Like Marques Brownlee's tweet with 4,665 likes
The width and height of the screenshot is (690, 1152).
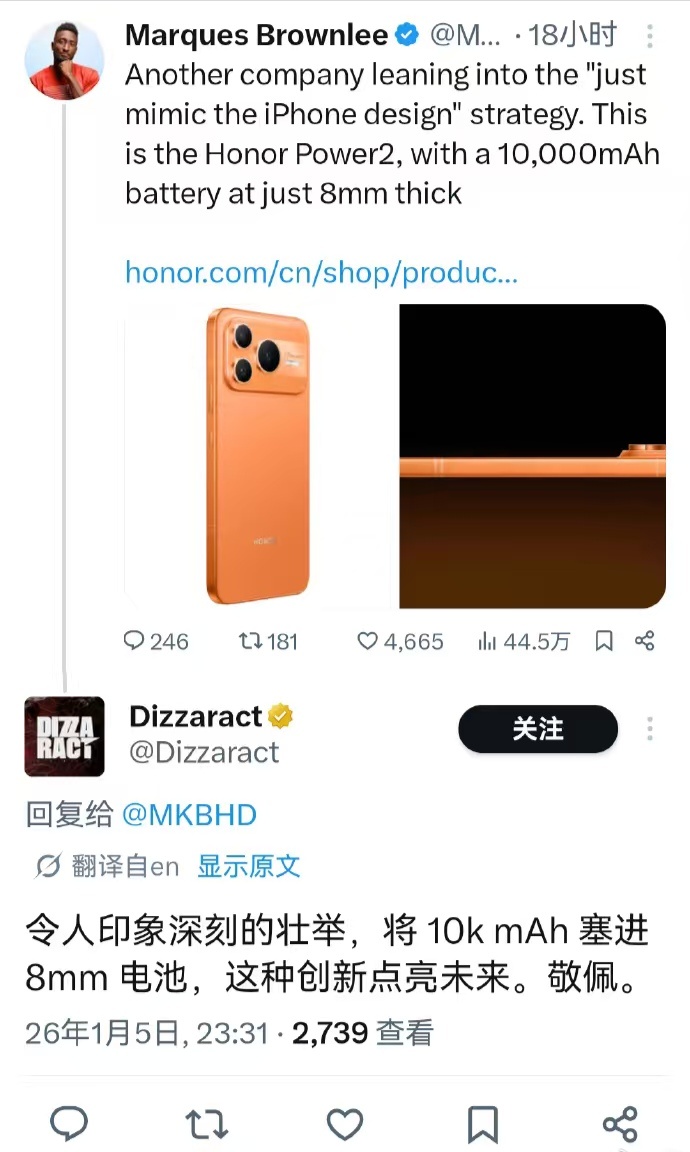click(400, 641)
